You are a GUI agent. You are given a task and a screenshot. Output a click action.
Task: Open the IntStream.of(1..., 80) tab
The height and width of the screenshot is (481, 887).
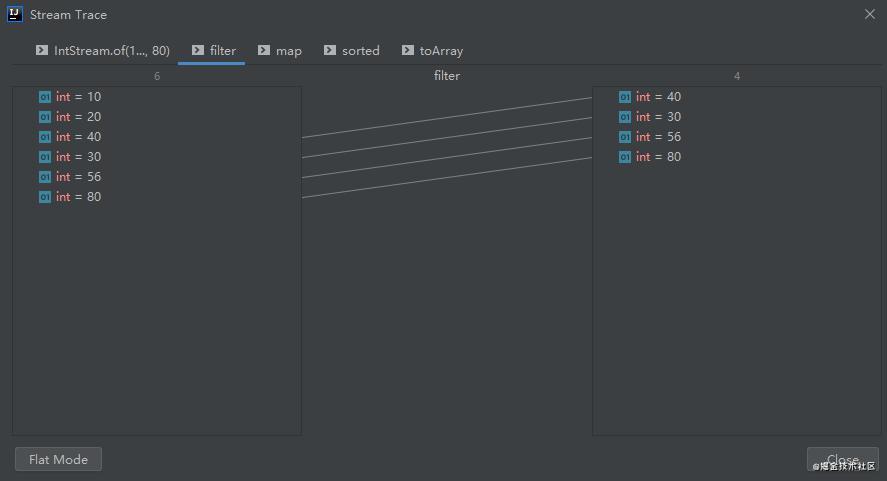(102, 51)
